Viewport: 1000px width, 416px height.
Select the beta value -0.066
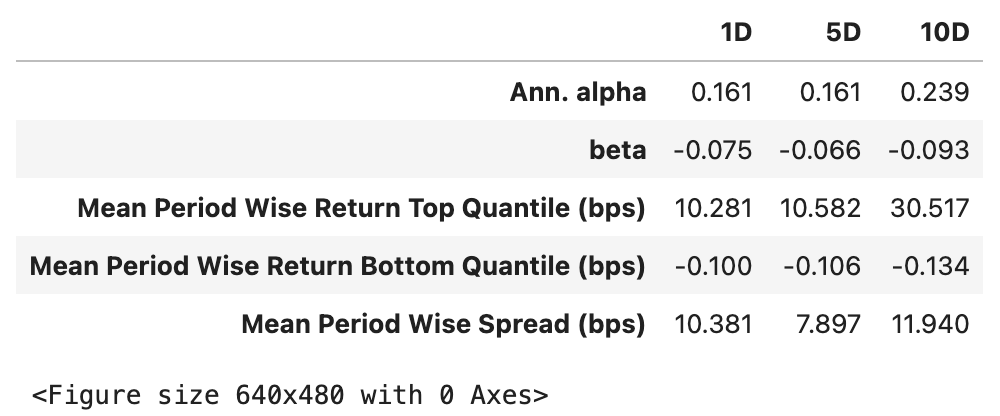click(821, 151)
